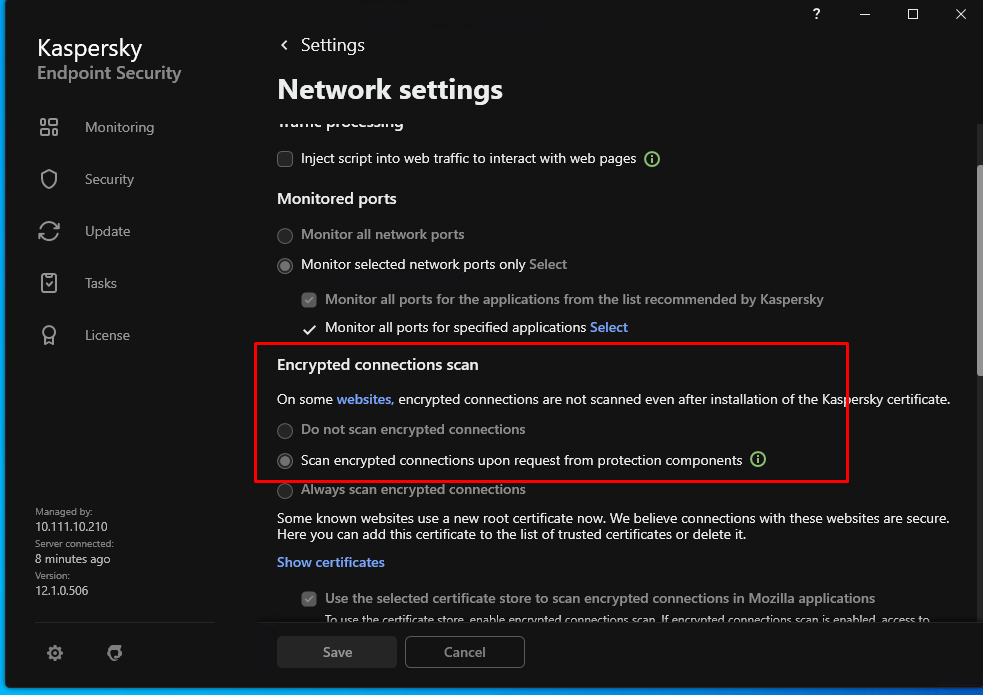Click the Monitoring dashboard icon in sidebar
This screenshot has height=695, width=983.
(x=49, y=127)
